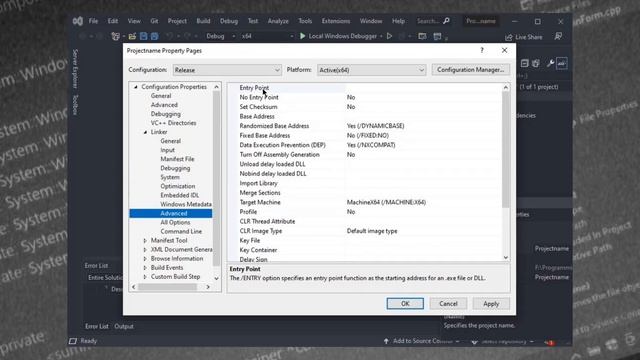Click the OK button
Screen dimensions: 640x360
[405, 304]
